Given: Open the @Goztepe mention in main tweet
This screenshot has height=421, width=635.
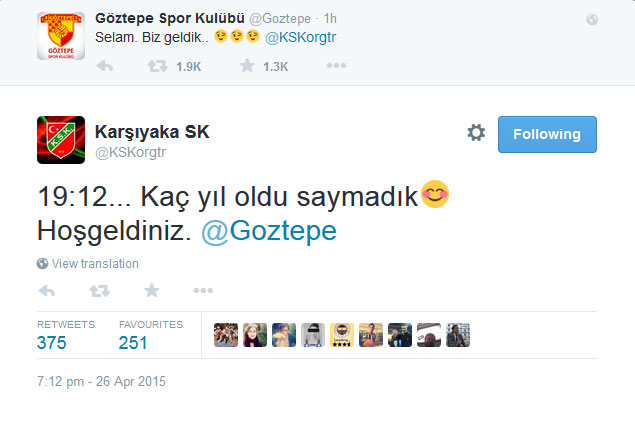Looking at the screenshot, I should tap(269, 231).
